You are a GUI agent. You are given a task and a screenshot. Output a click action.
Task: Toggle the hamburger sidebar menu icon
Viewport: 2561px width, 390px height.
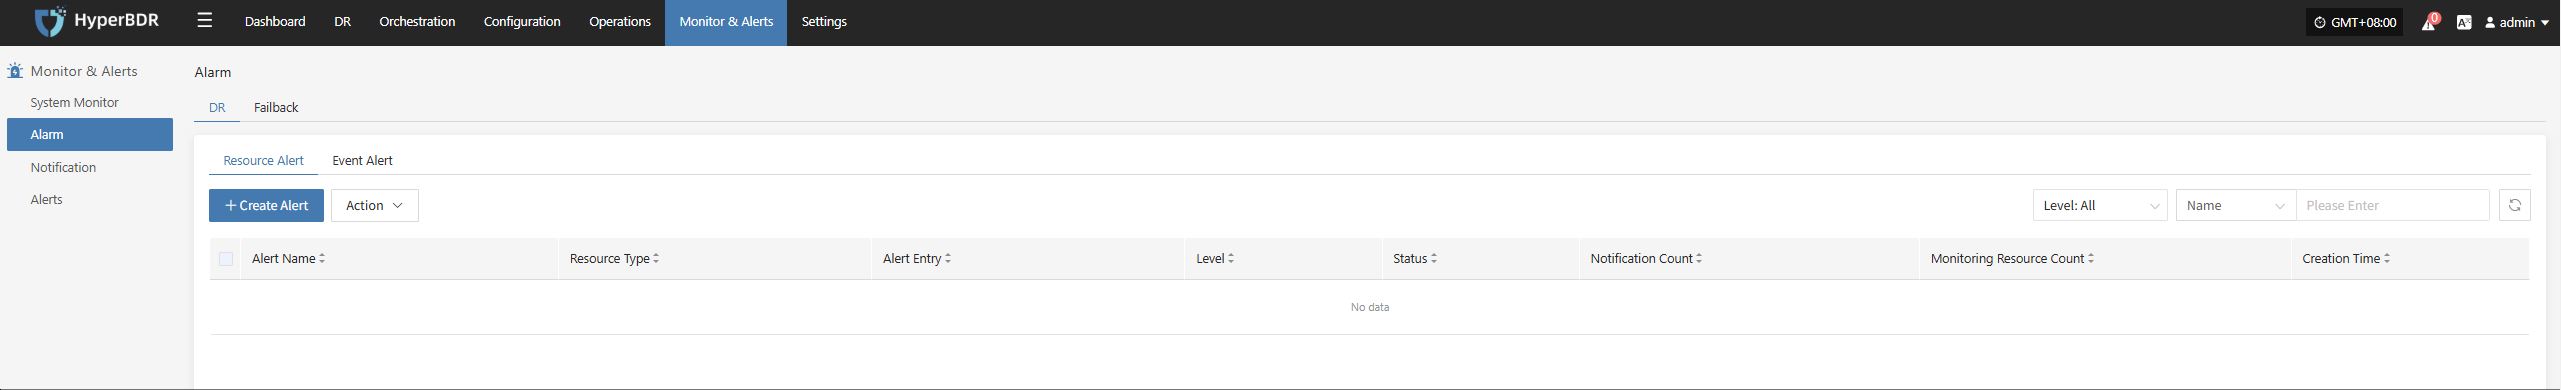point(204,20)
